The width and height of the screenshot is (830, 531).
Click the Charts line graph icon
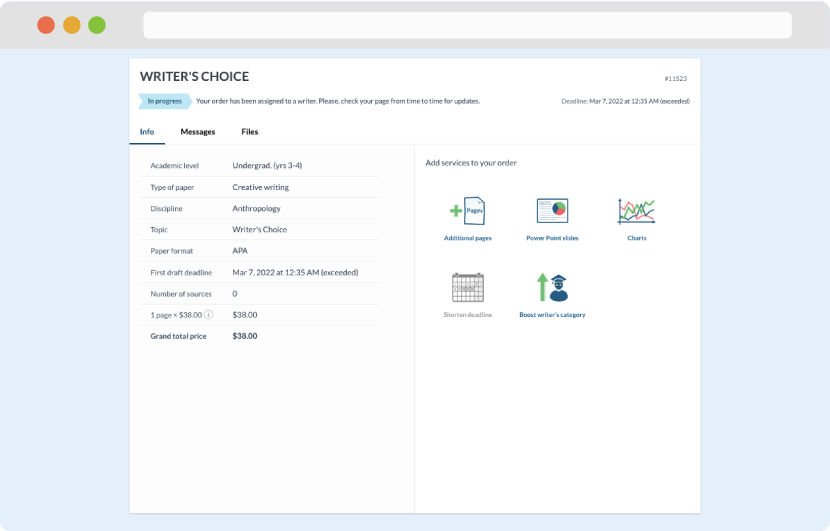click(636, 211)
